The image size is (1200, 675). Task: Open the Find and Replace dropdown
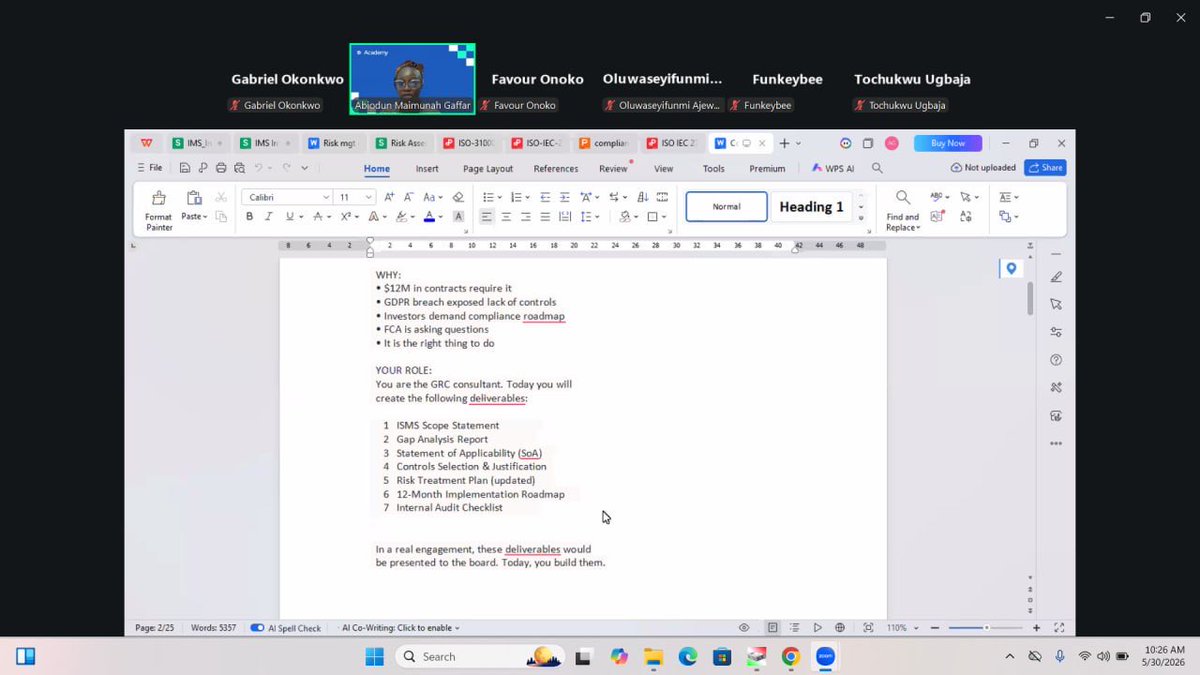(x=919, y=227)
